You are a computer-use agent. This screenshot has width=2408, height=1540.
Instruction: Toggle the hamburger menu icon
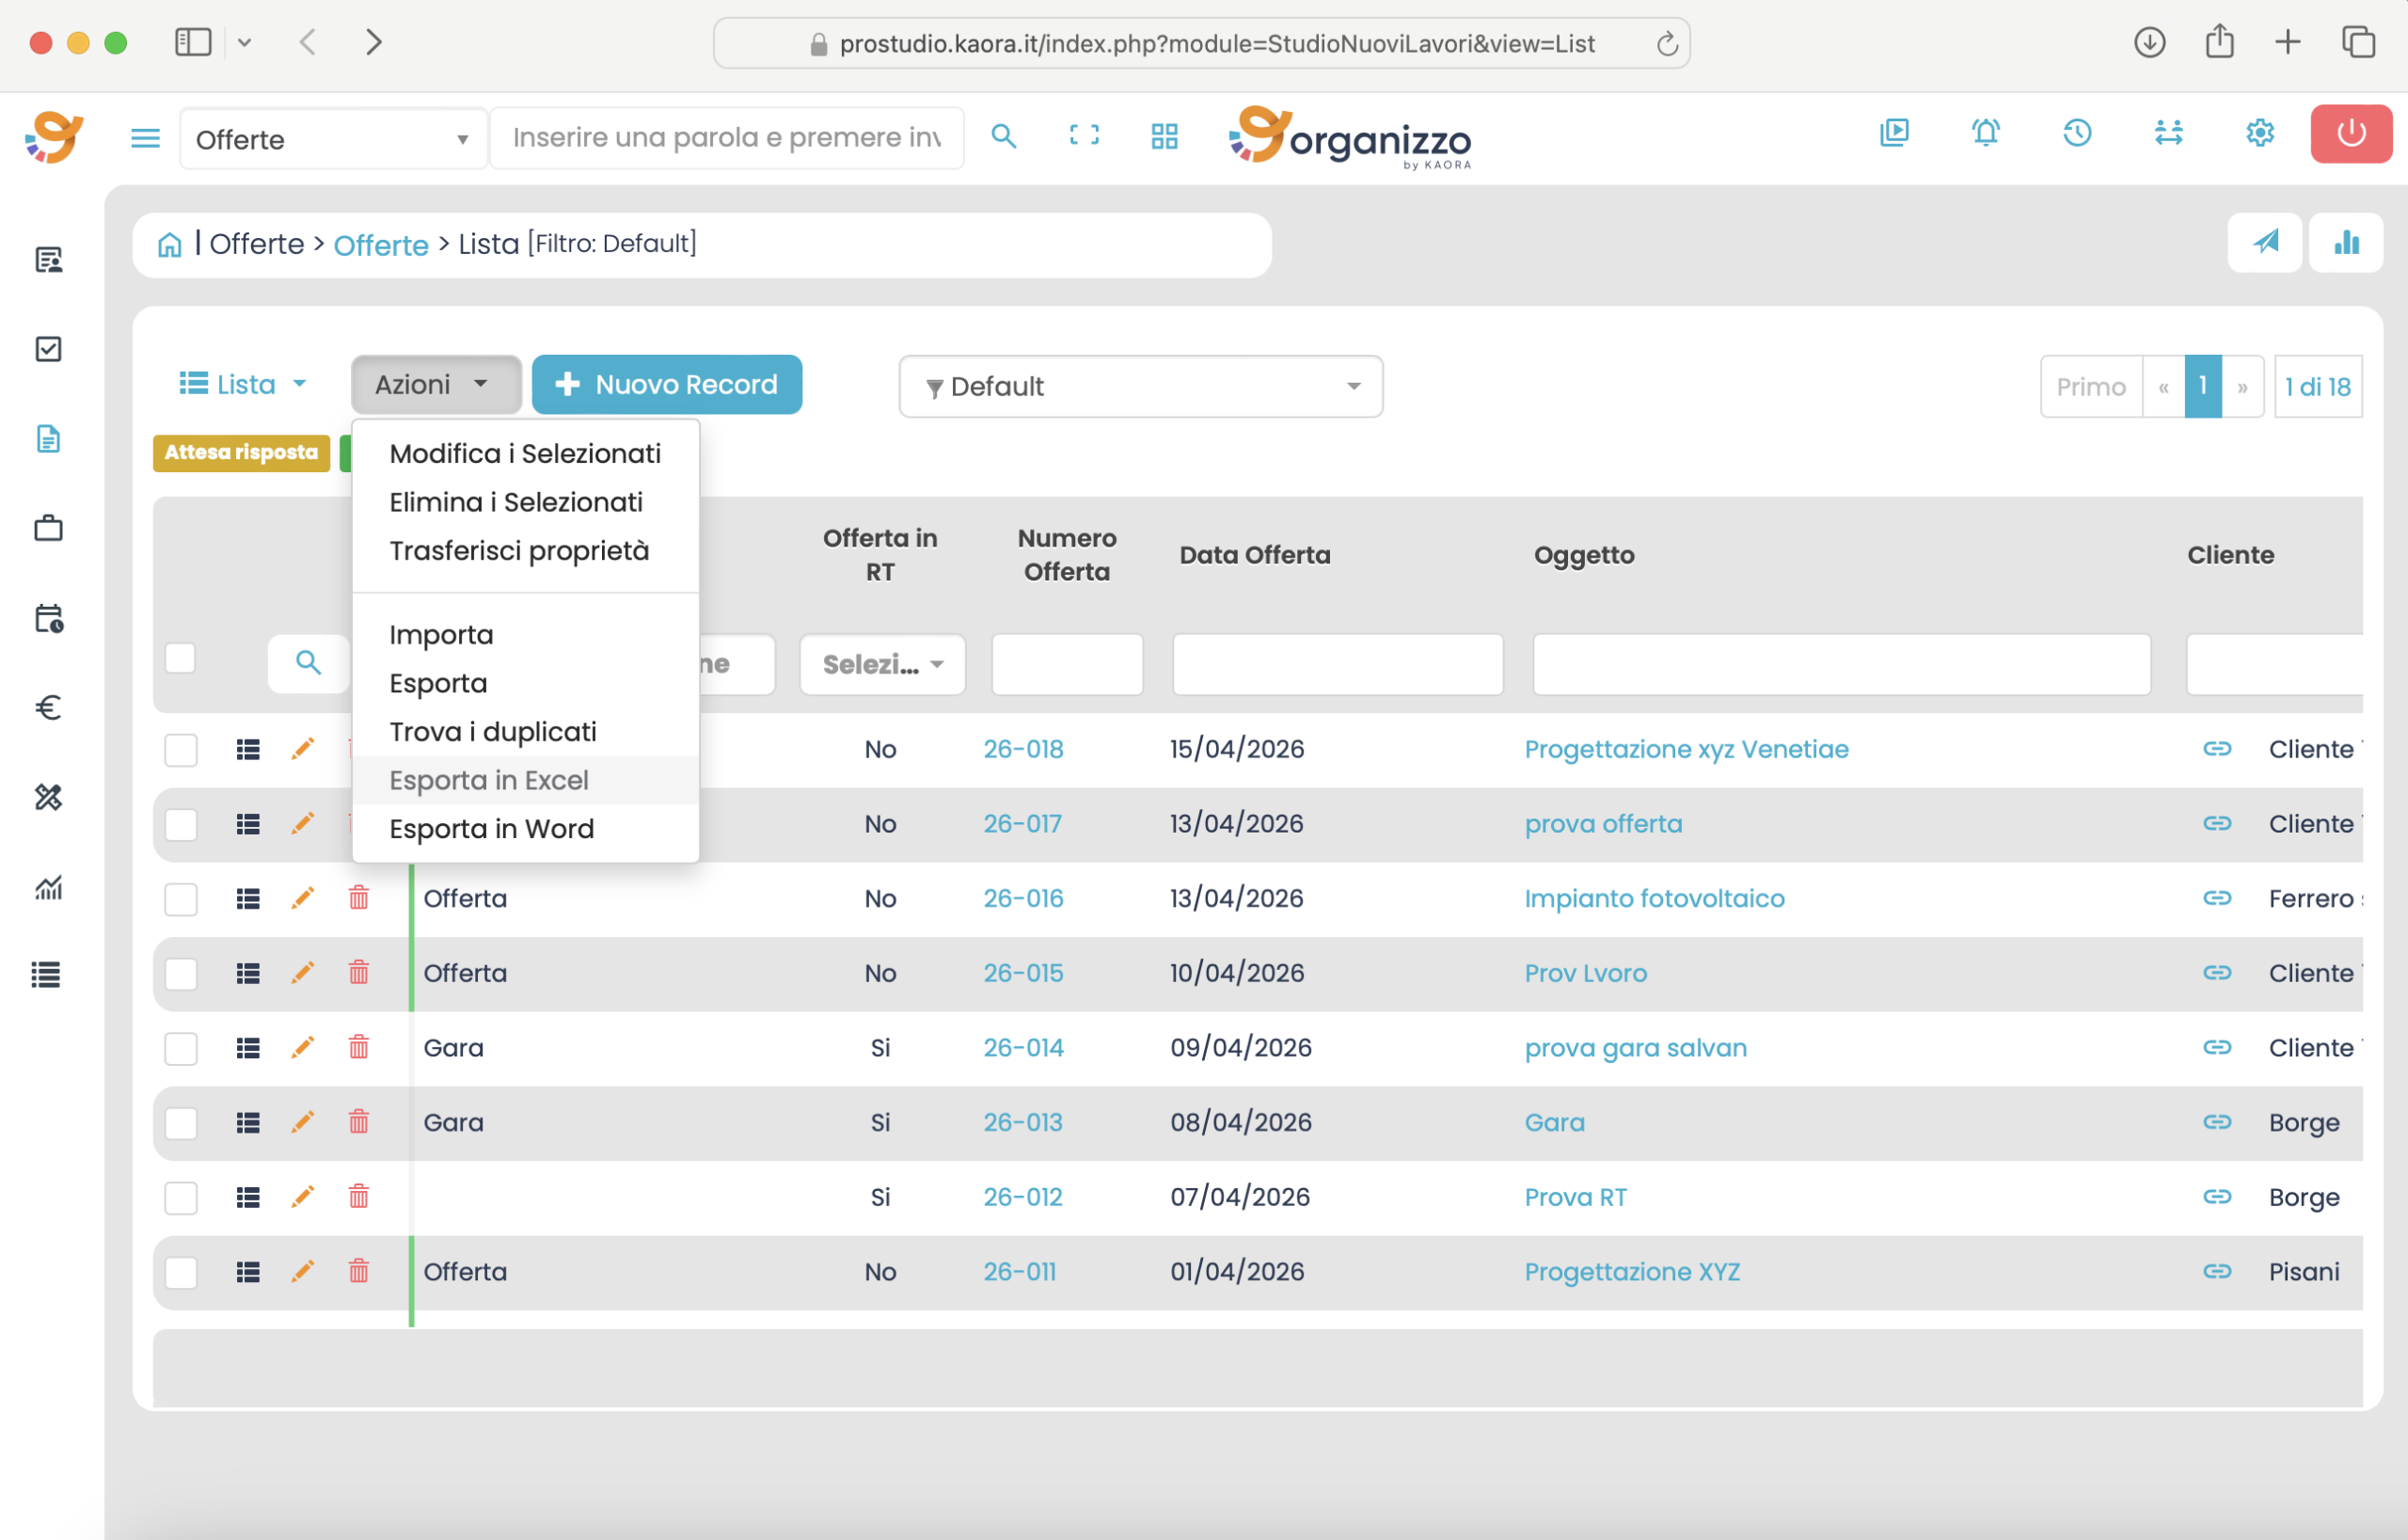pyautogui.click(x=145, y=138)
